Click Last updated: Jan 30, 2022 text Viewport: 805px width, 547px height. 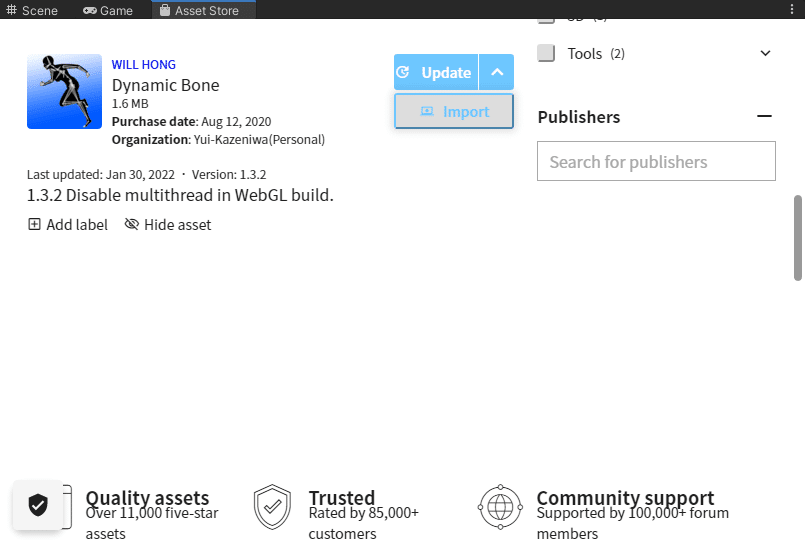coord(101,175)
